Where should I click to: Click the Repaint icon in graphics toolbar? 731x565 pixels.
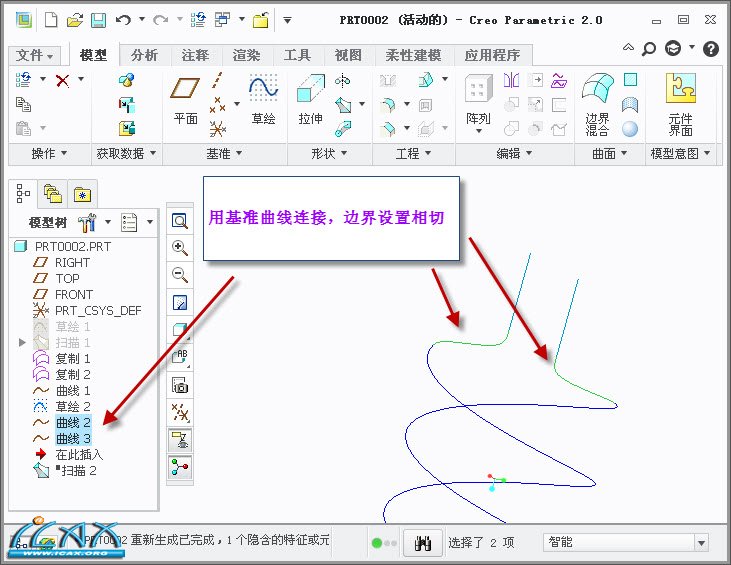pos(180,303)
